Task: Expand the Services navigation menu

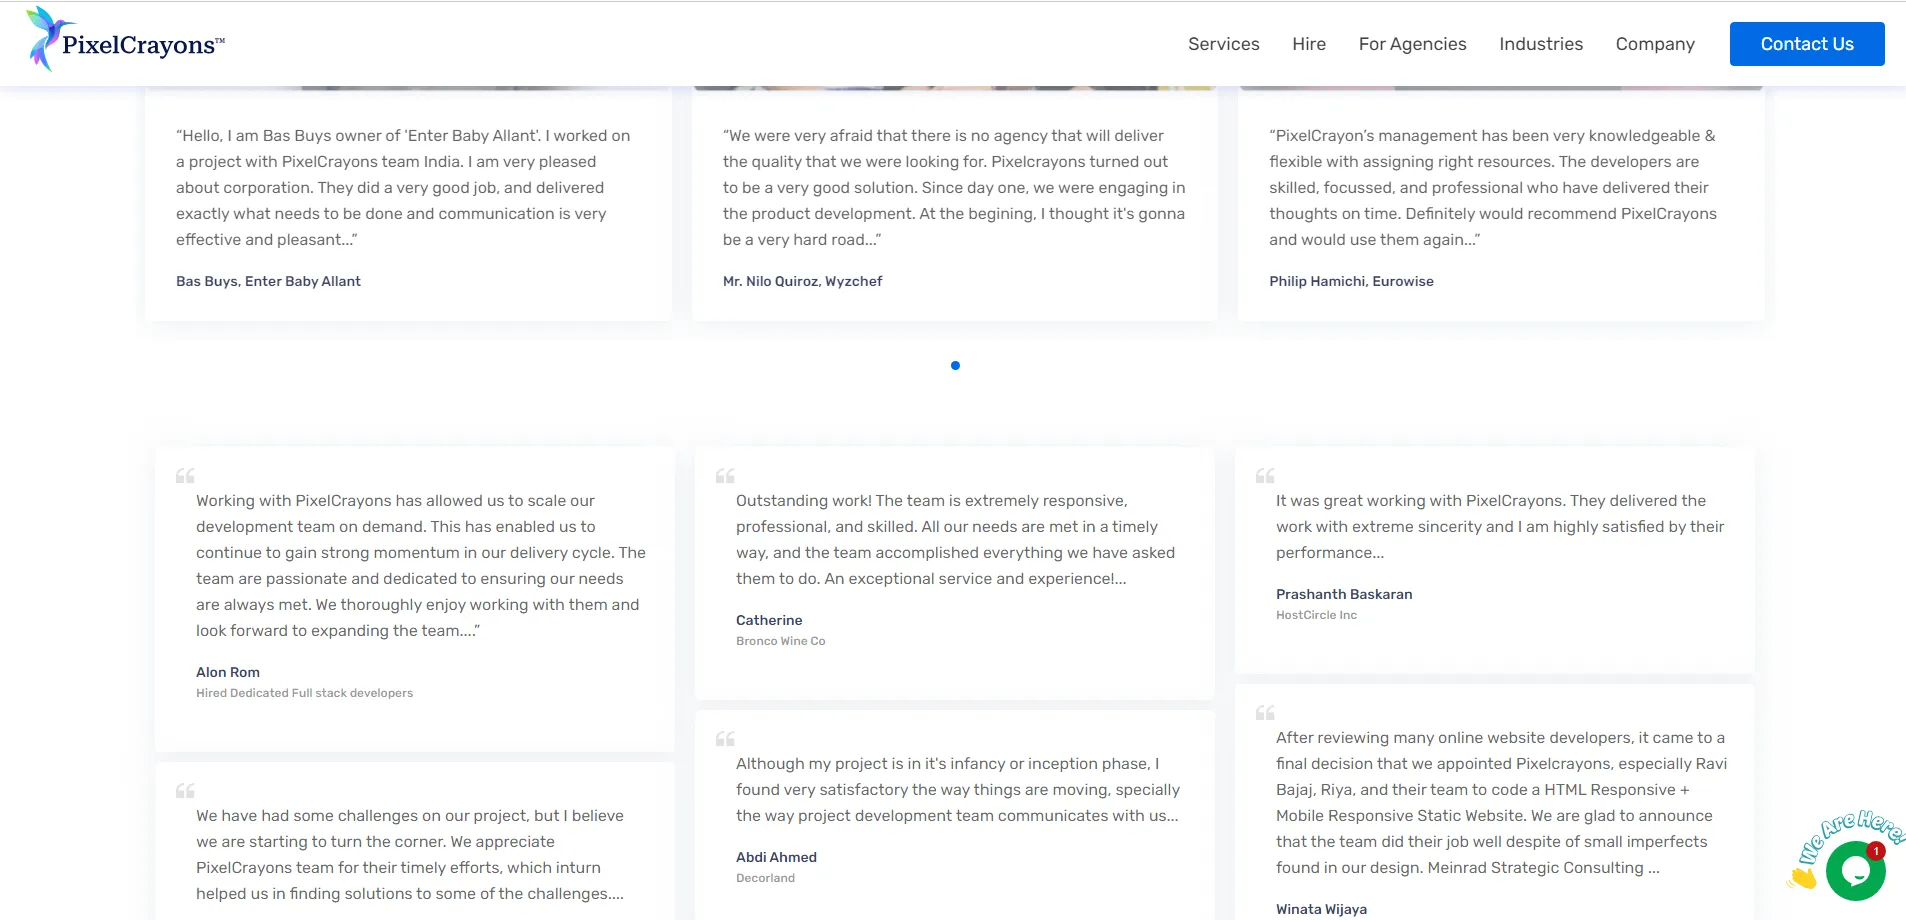Action: [x=1223, y=44]
